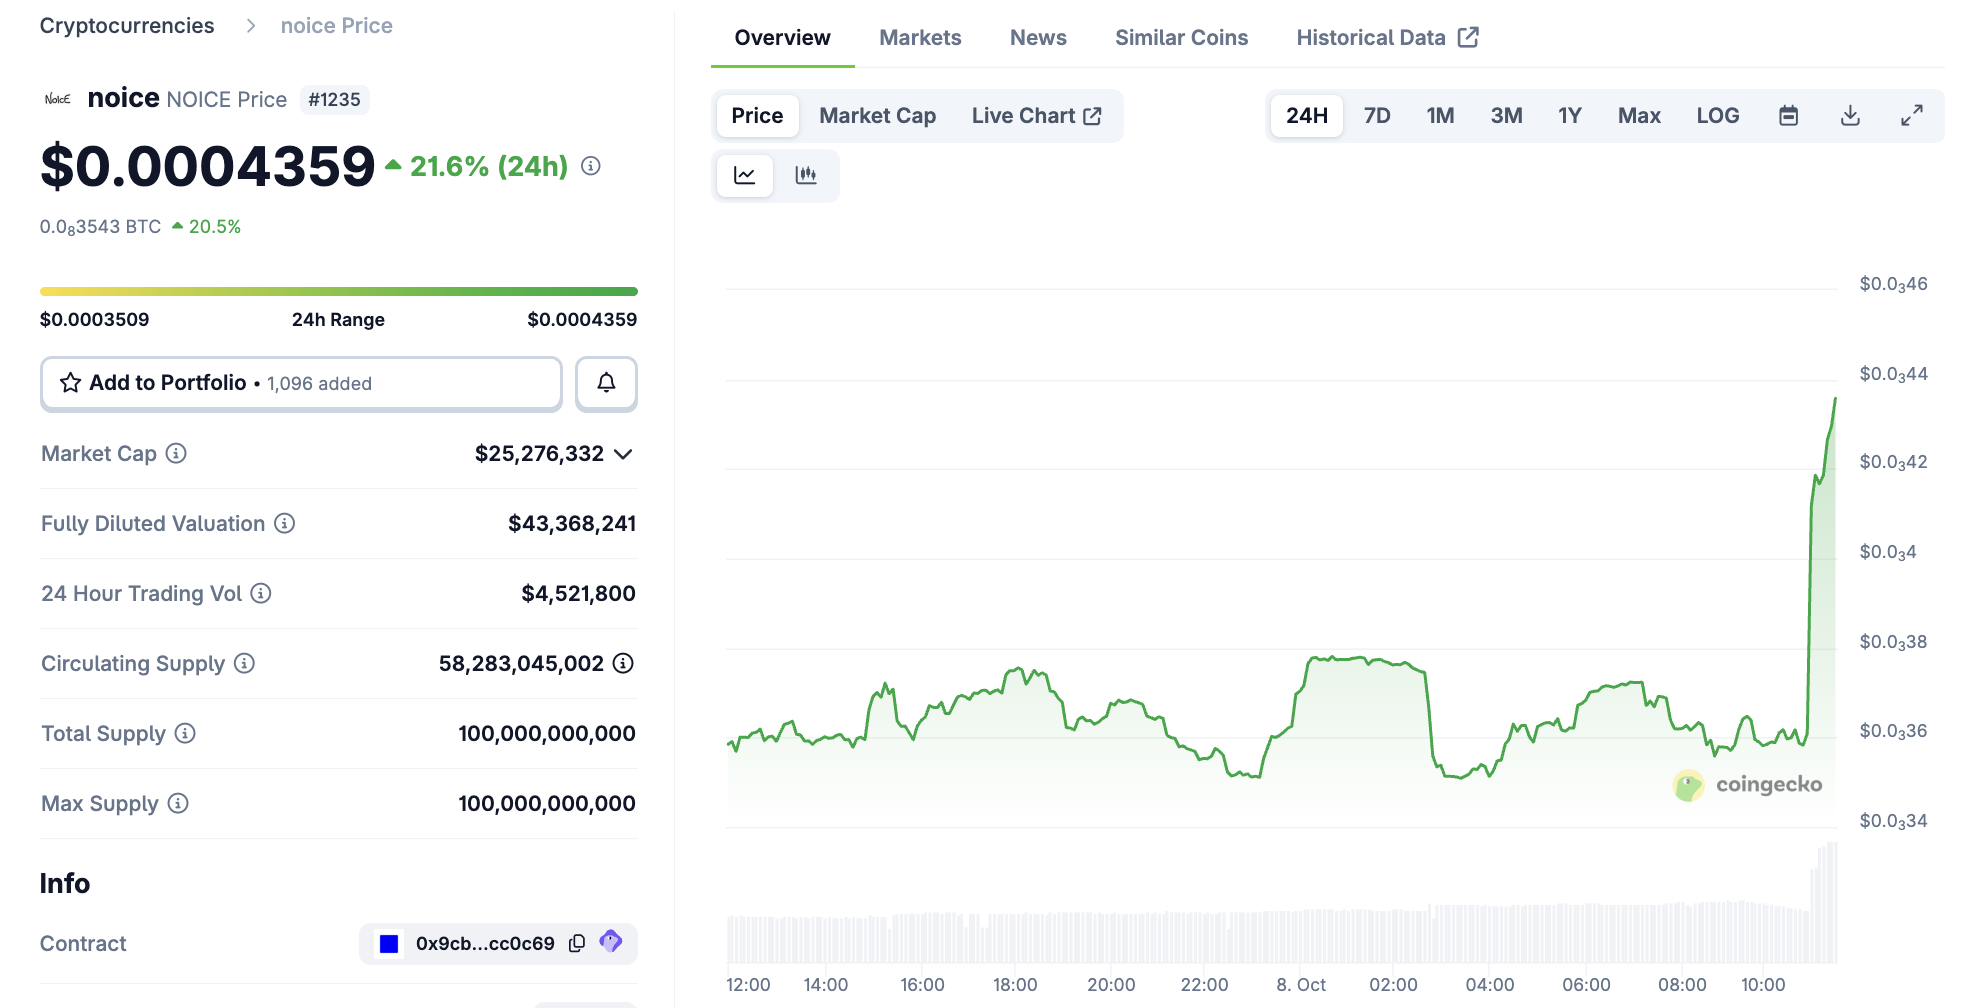The height and width of the screenshot is (1008, 1976).
Task: Click the 24h Range progress bar
Action: coord(338,292)
